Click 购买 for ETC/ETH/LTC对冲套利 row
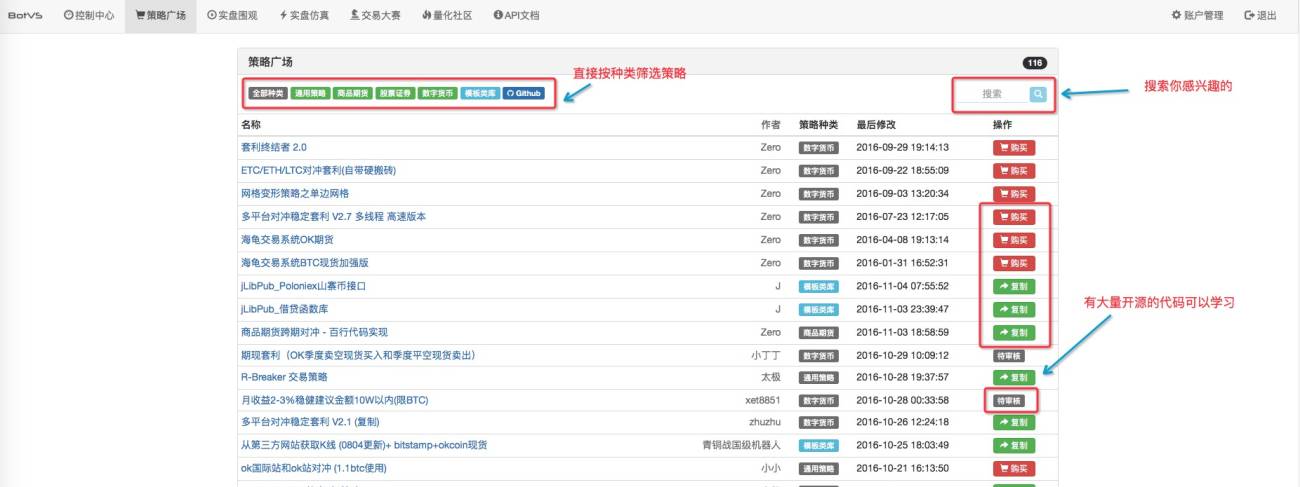Viewport: 1300px width, 487px height. click(1013, 170)
